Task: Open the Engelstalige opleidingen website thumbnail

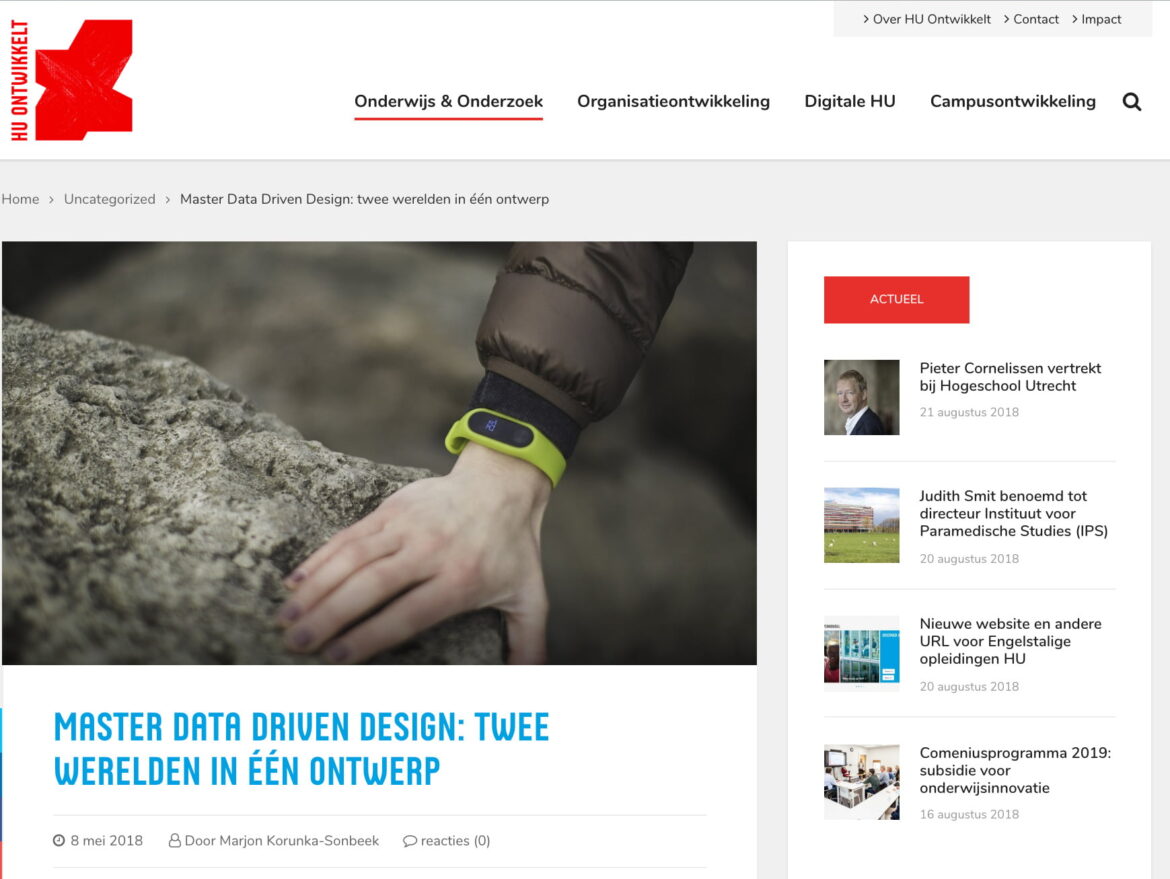Action: 861,653
